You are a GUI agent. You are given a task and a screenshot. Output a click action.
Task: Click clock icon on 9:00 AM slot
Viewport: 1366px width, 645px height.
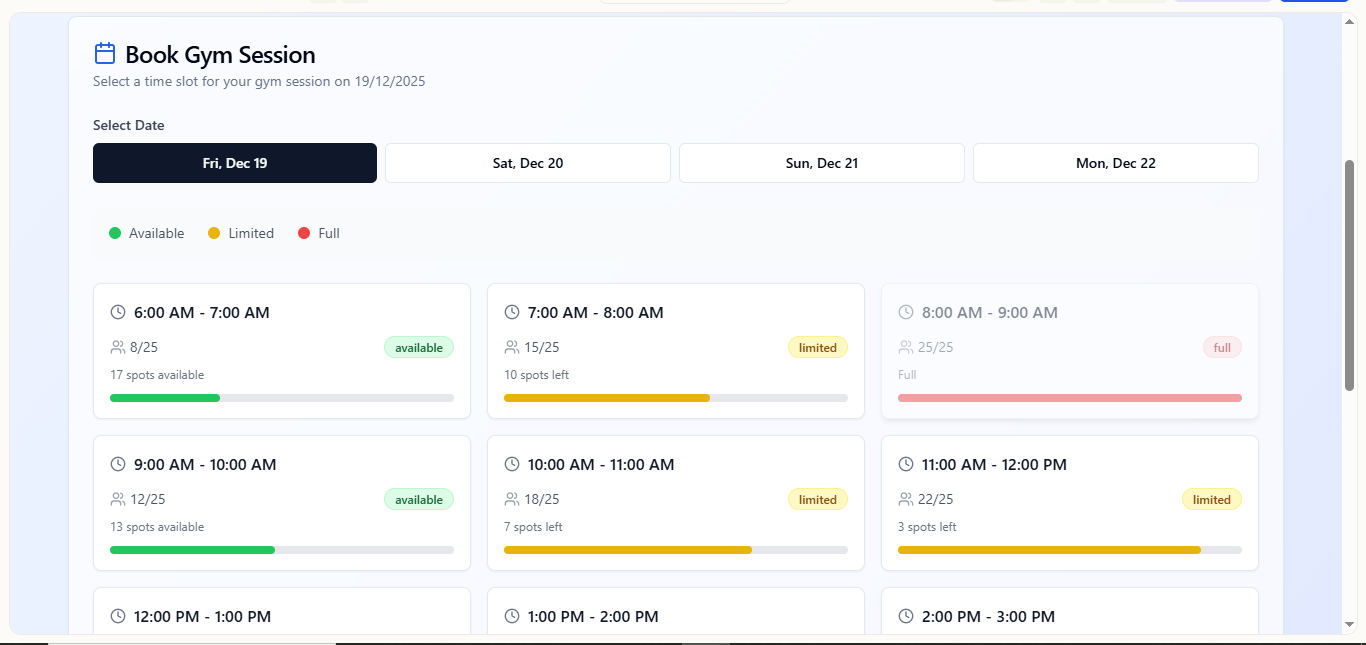118,464
